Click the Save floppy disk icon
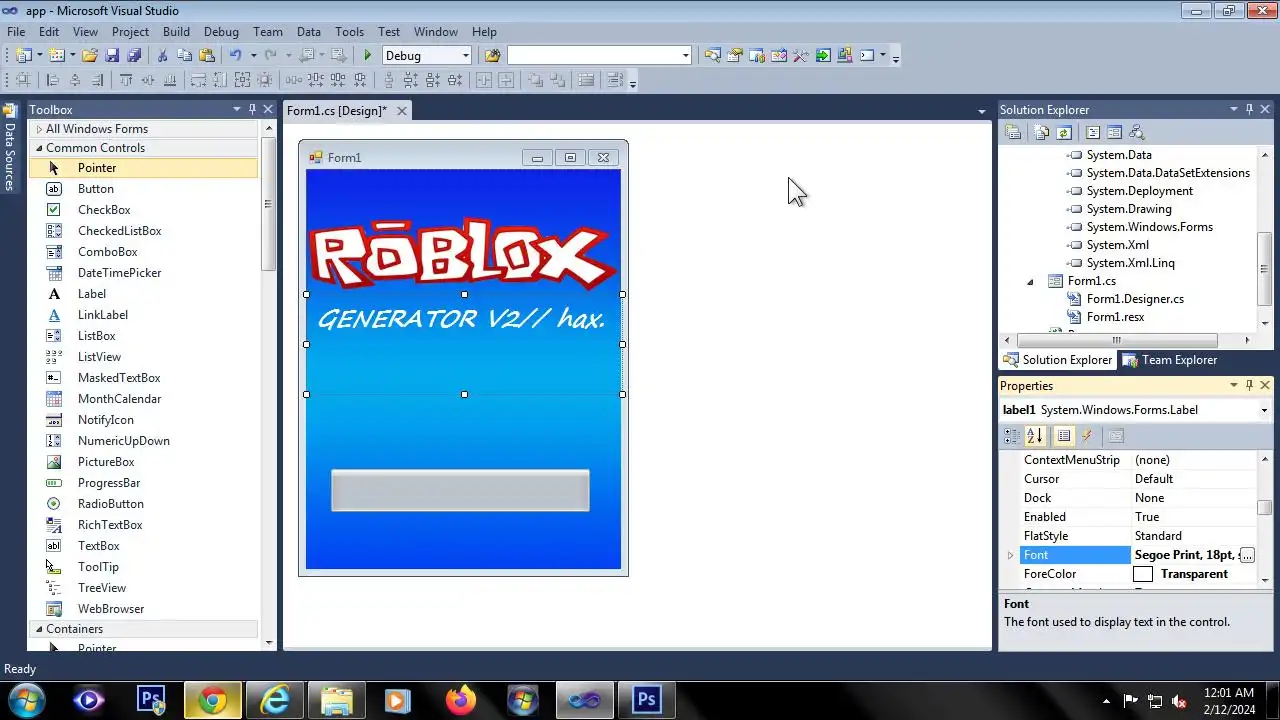The height and width of the screenshot is (720, 1280). [x=112, y=56]
